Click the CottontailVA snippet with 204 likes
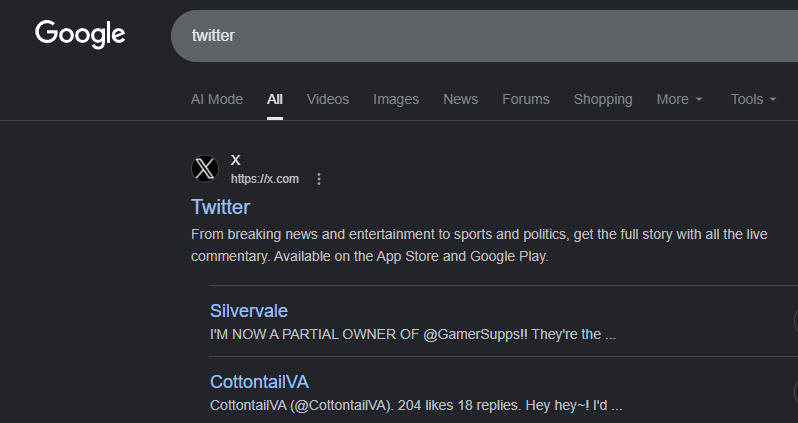 (x=416, y=406)
